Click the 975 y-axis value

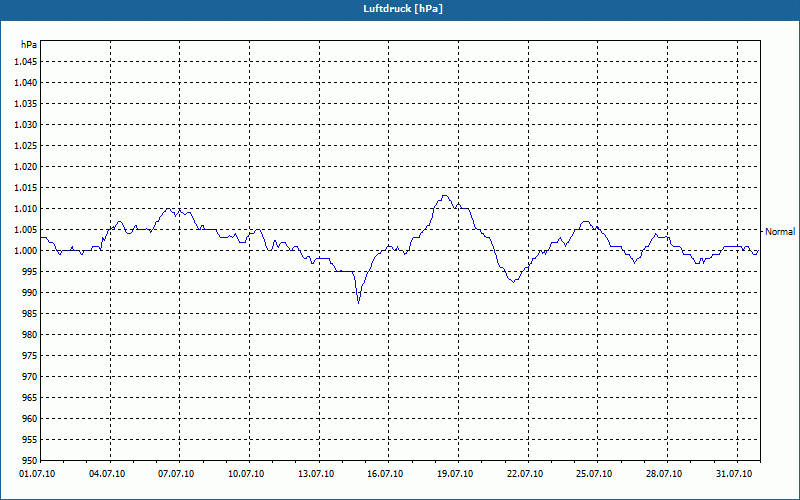pos(31,356)
